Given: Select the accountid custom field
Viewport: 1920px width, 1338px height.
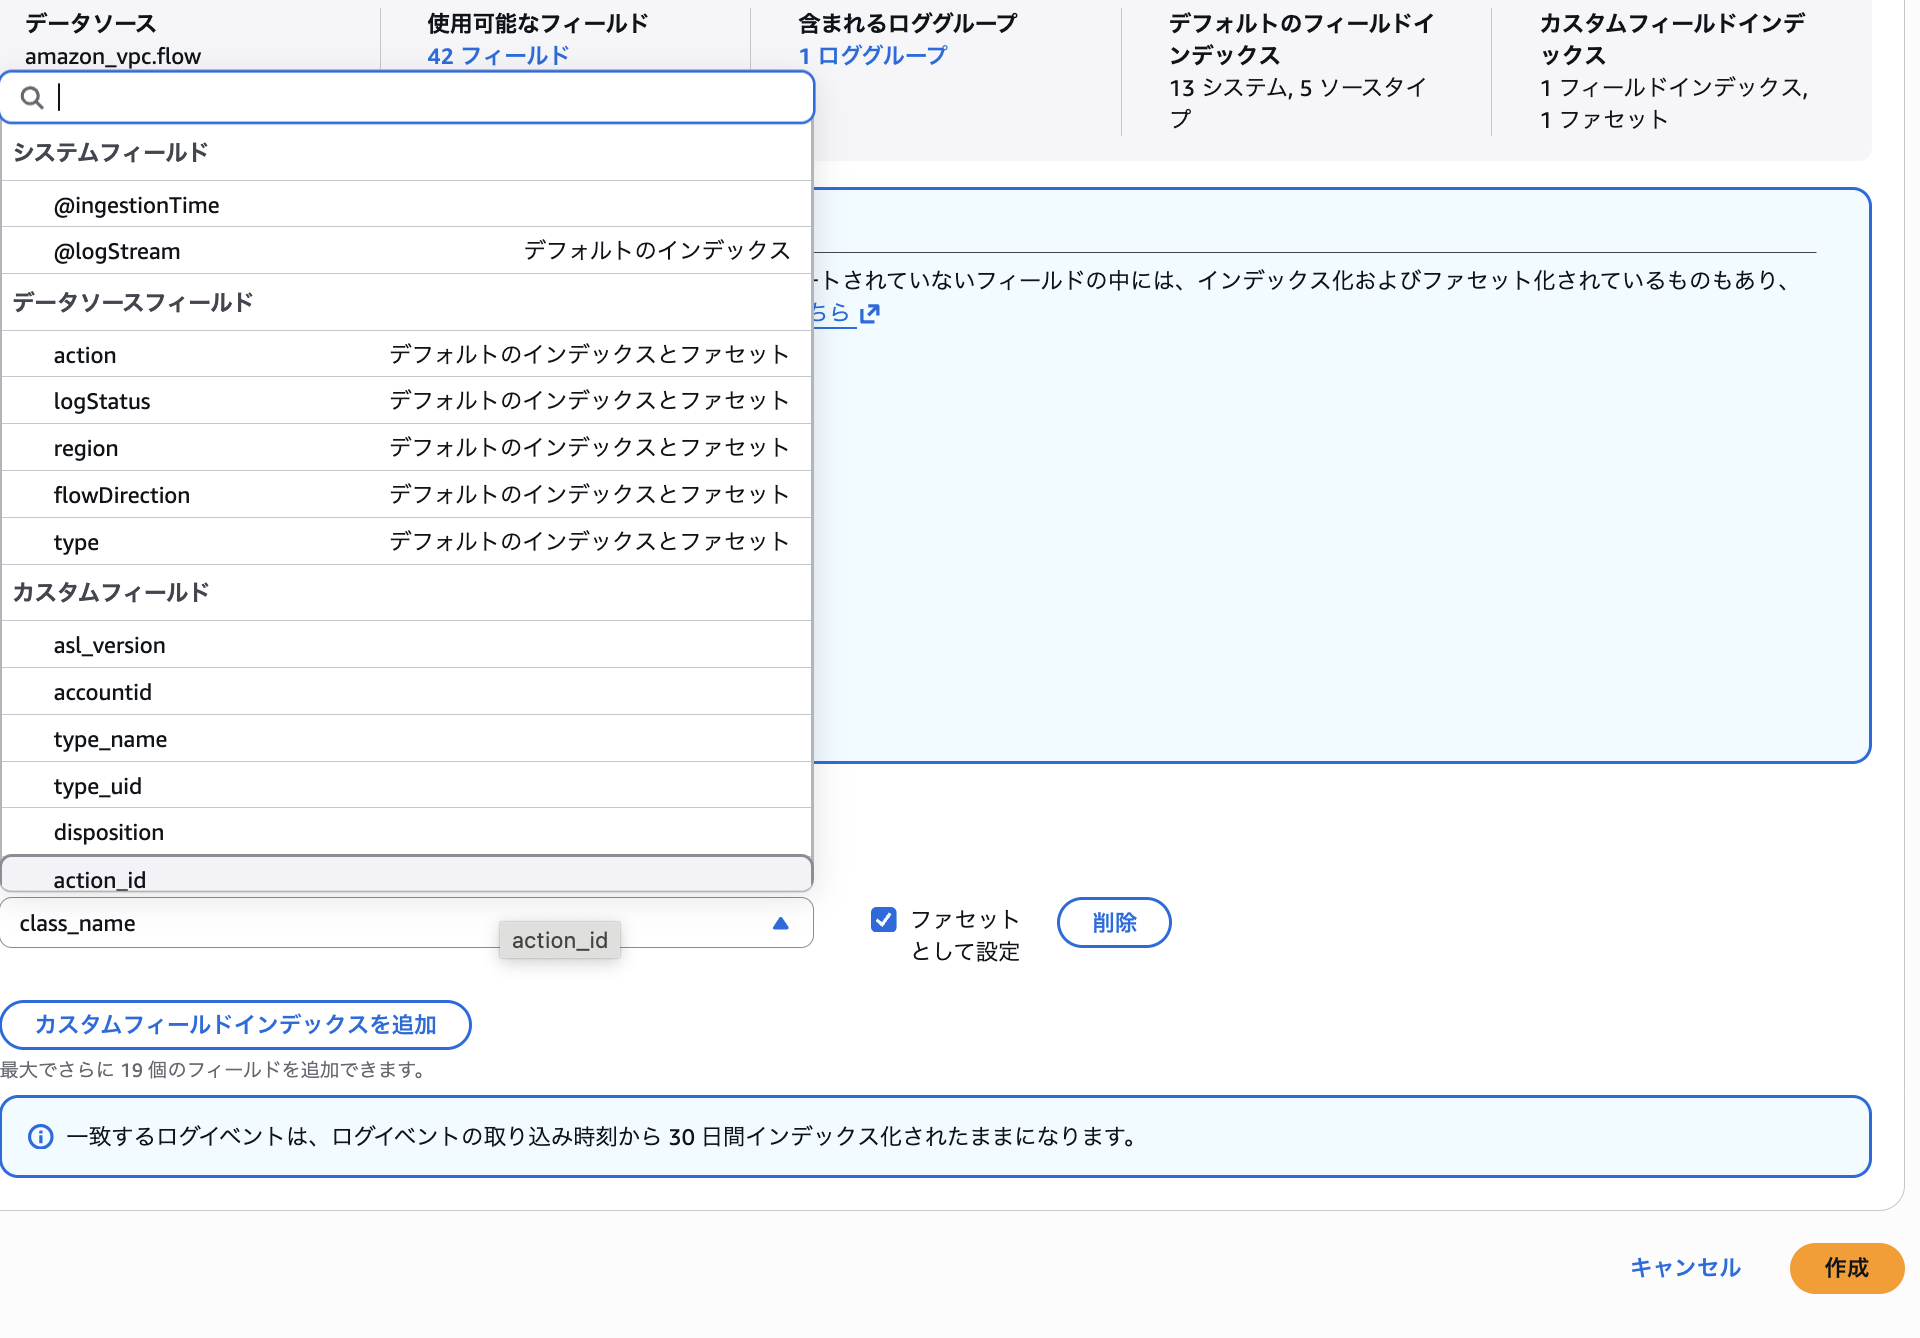Looking at the screenshot, I should 103,691.
